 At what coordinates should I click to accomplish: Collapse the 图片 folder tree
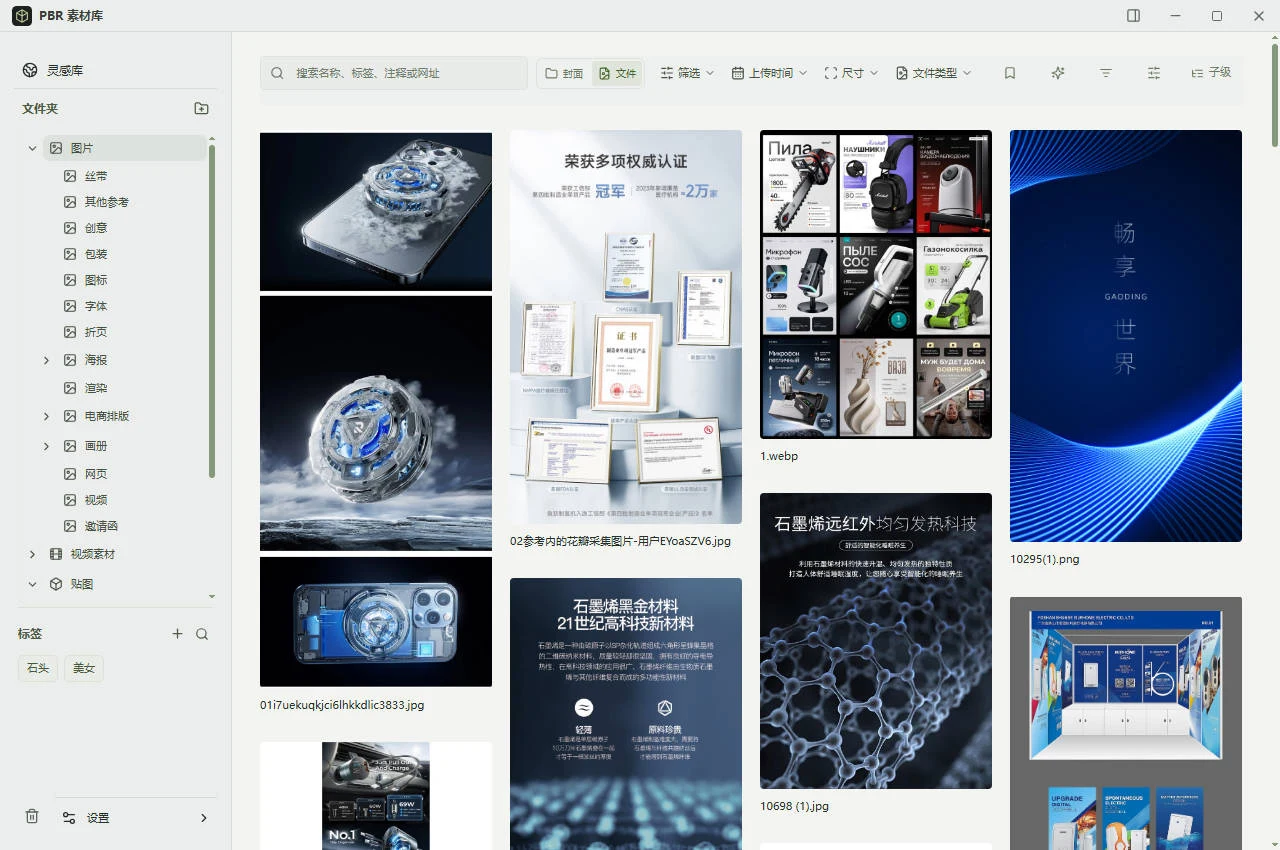pyautogui.click(x=32, y=148)
